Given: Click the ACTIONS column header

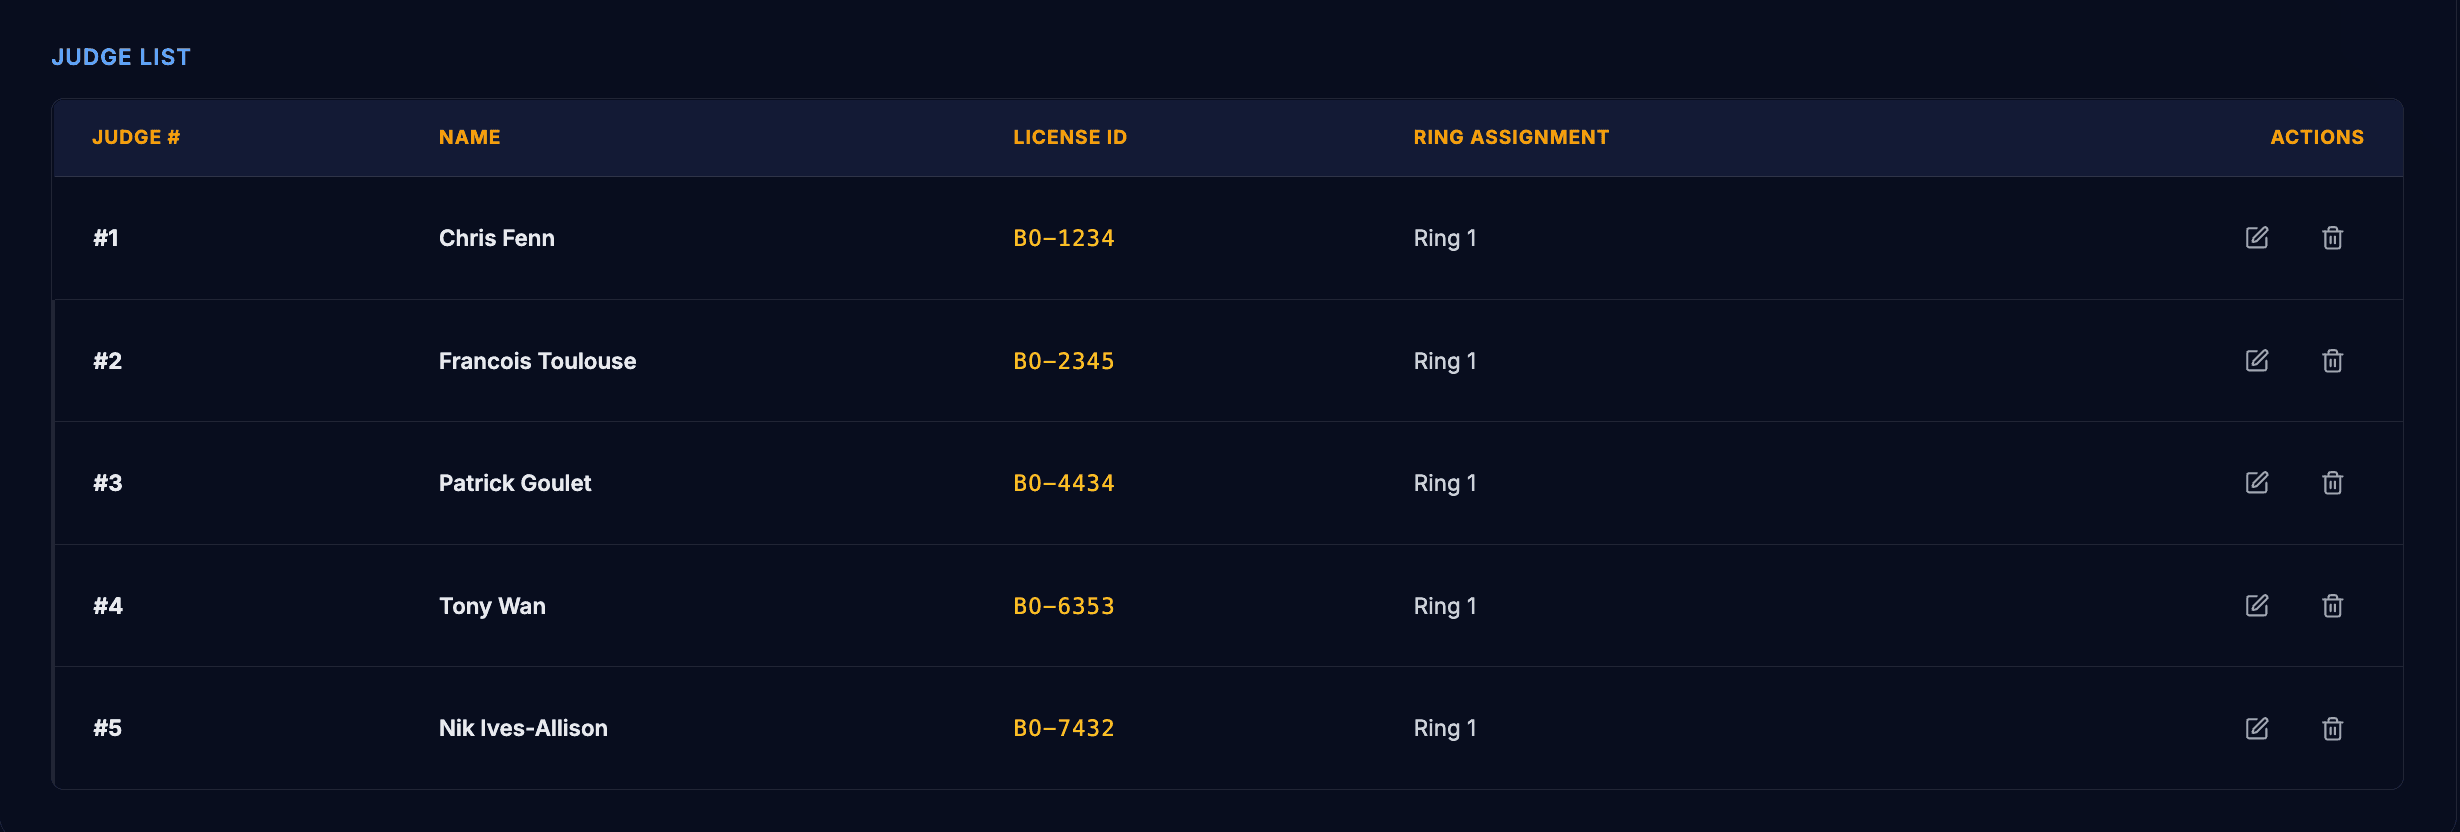Looking at the screenshot, I should pos(2316,137).
